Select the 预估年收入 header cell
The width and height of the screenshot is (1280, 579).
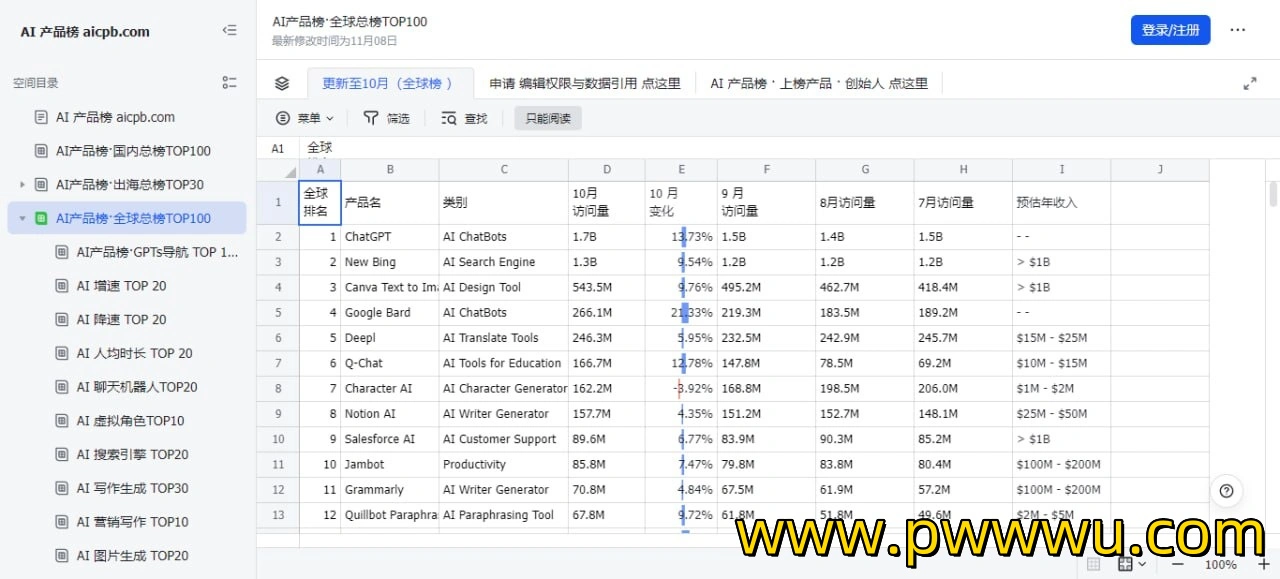click(x=1061, y=202)
